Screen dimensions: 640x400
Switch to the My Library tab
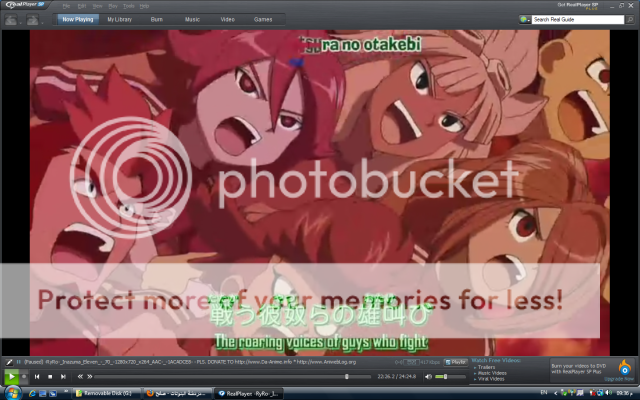pyautogui.click(x=119, y=19)
